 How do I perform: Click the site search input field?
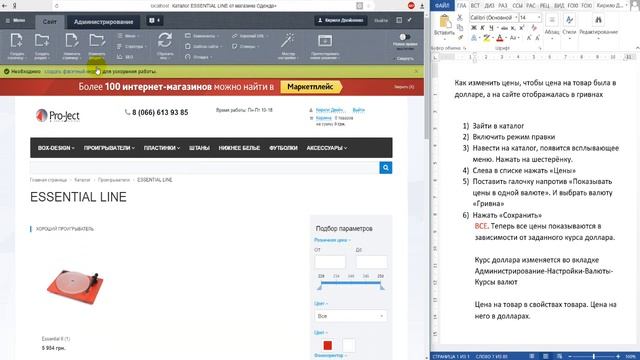click(x=204, y=168)
